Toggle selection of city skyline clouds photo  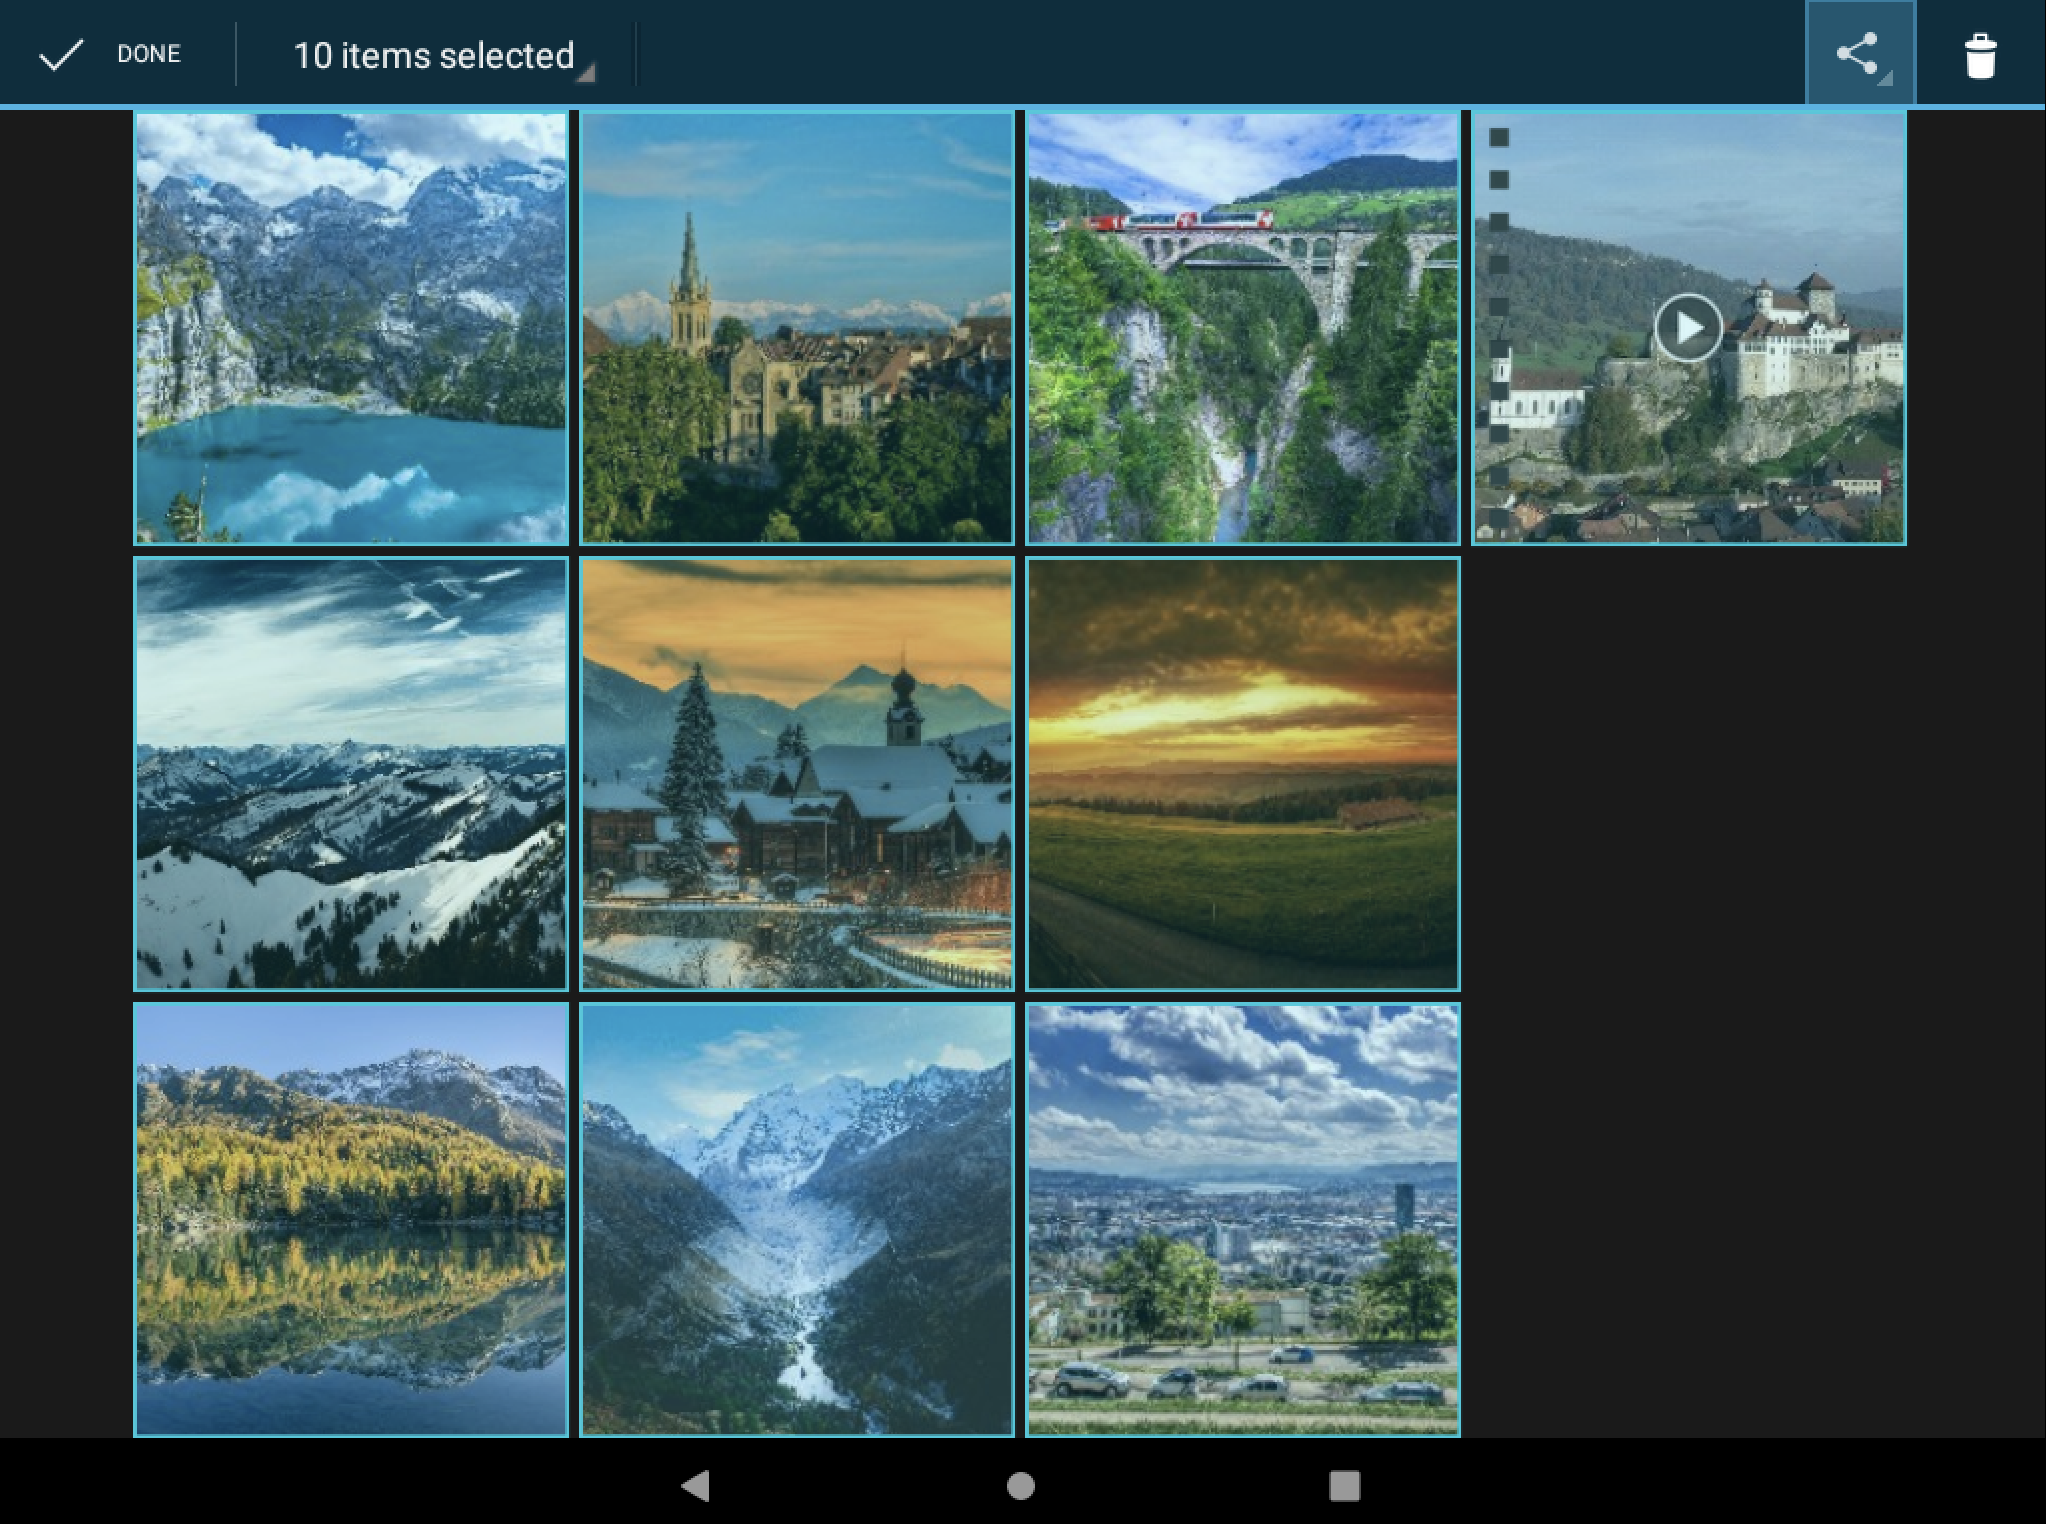1243,1220
